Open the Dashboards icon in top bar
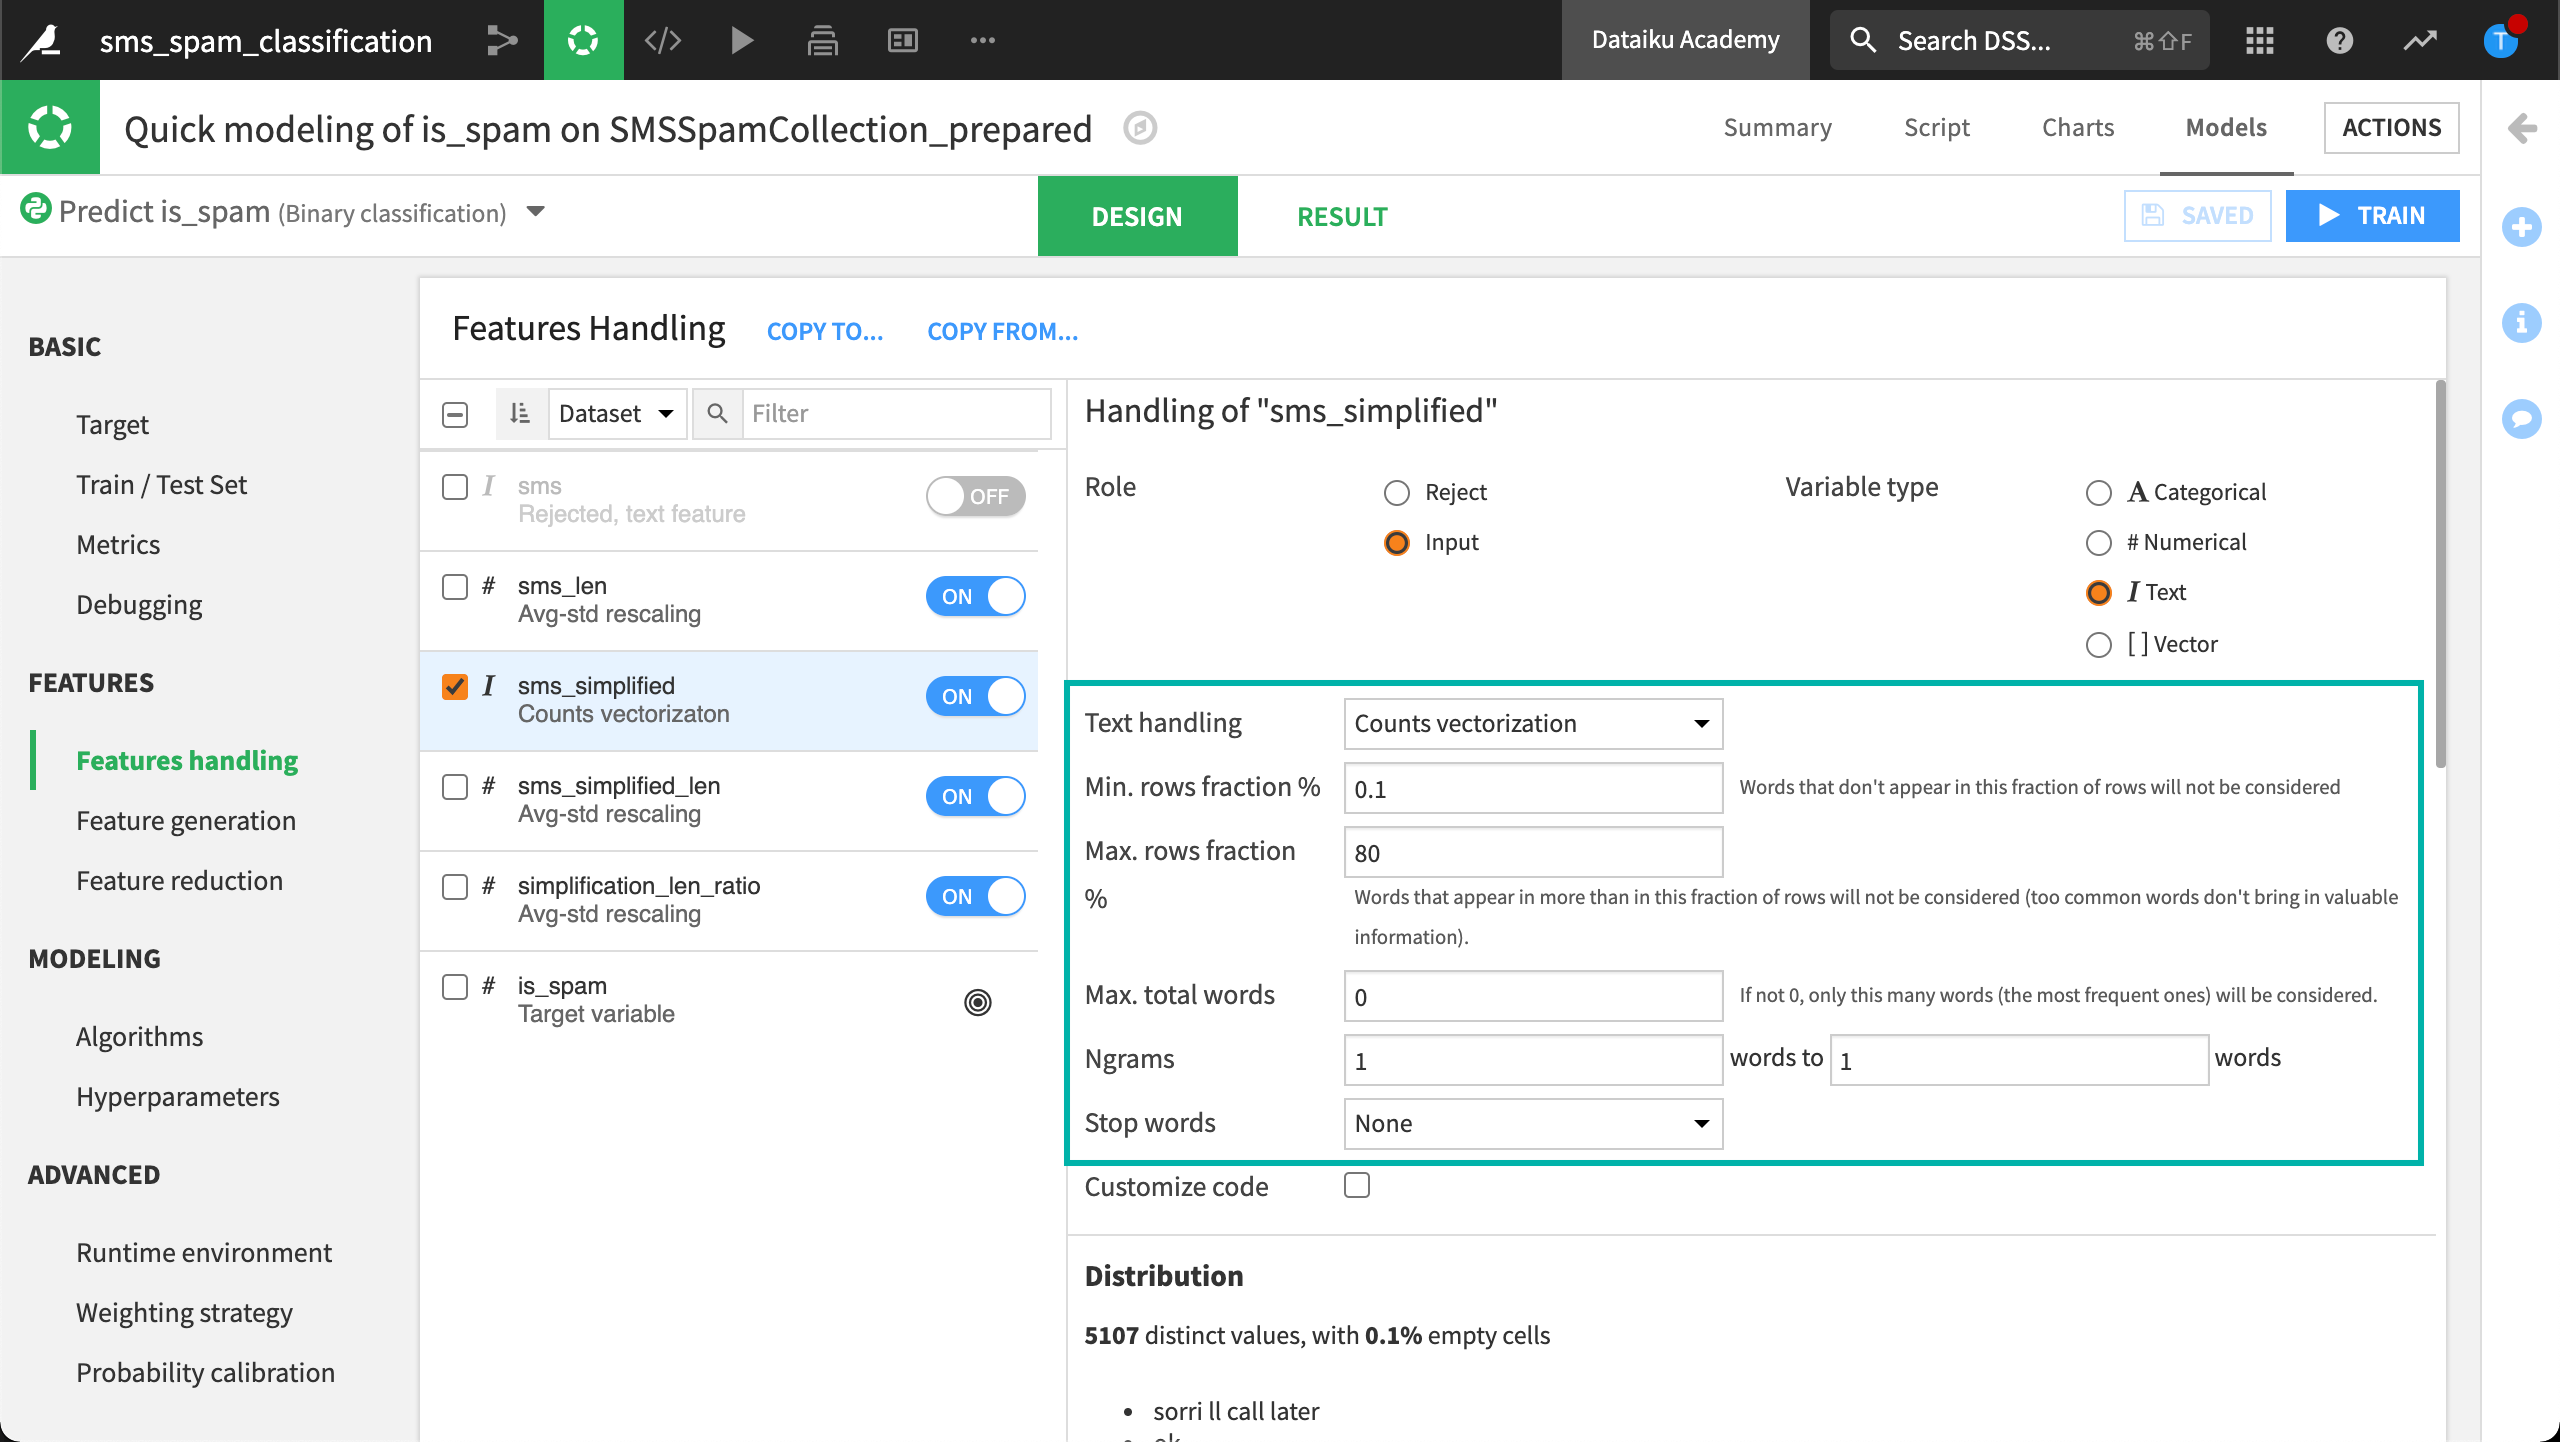The height and width of the screenshot is (1442, 2560). click(902, 40)
